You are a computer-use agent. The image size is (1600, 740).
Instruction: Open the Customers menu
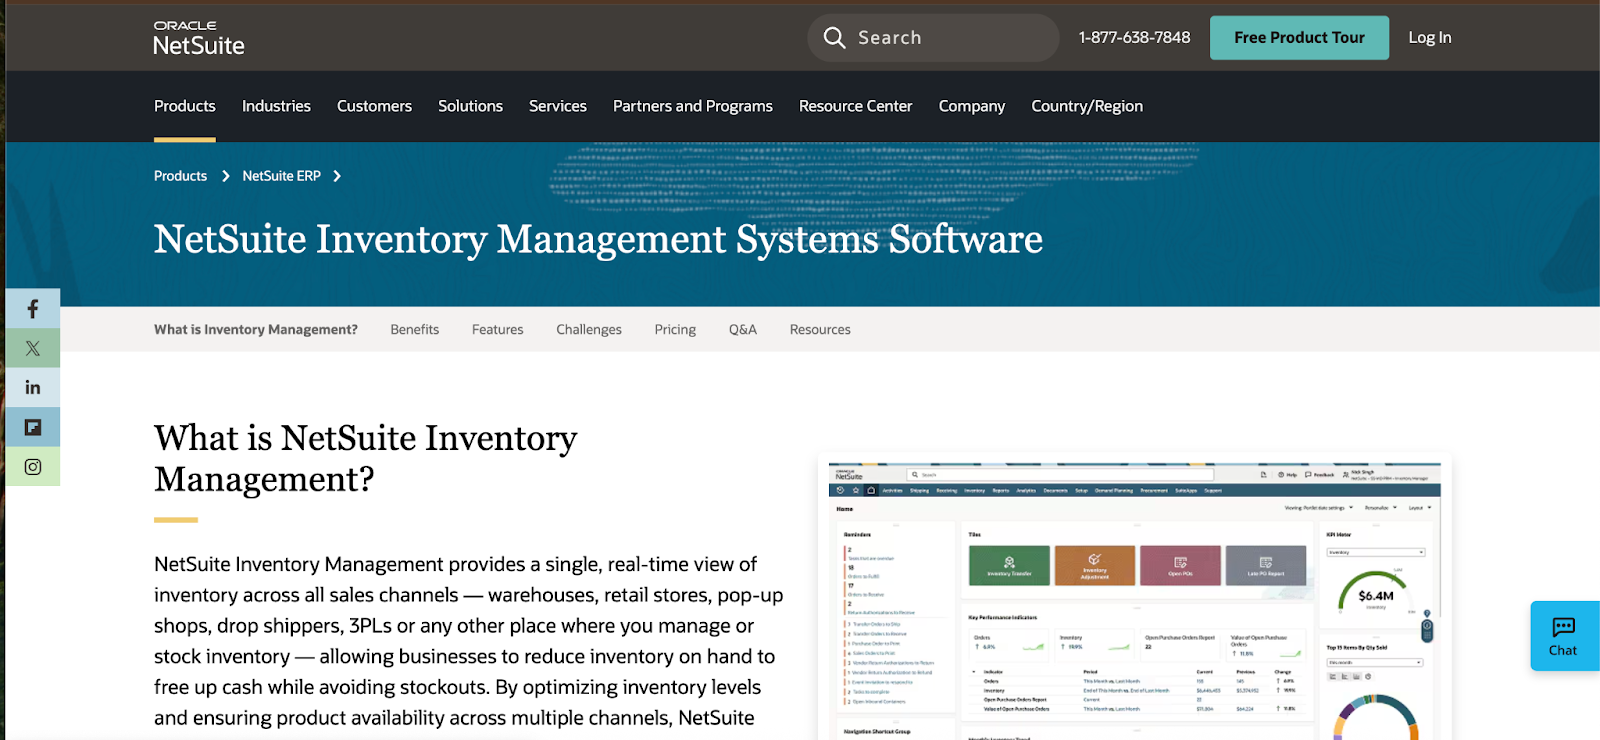[374, 106]
